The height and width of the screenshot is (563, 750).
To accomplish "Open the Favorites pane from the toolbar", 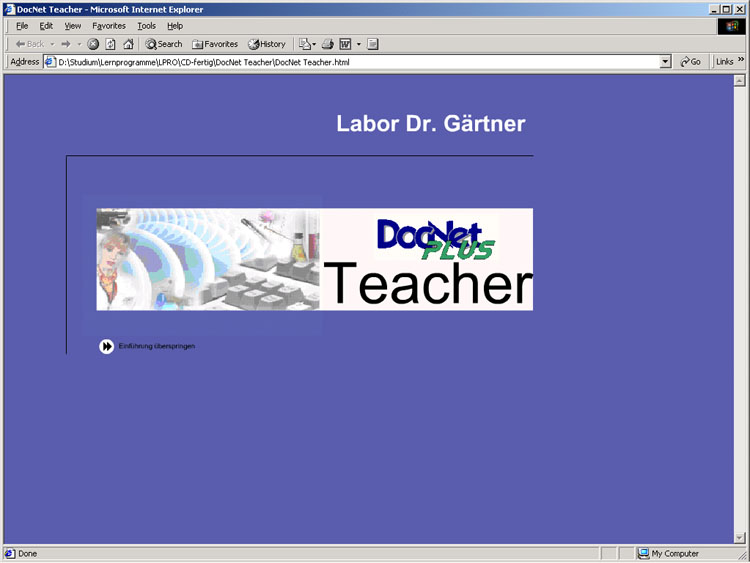I will 215,44.
